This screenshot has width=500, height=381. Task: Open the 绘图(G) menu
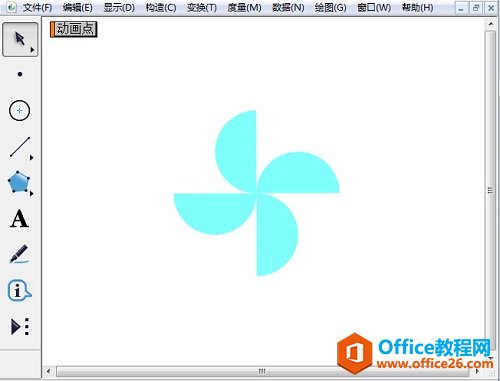click(x=330, y=7)
